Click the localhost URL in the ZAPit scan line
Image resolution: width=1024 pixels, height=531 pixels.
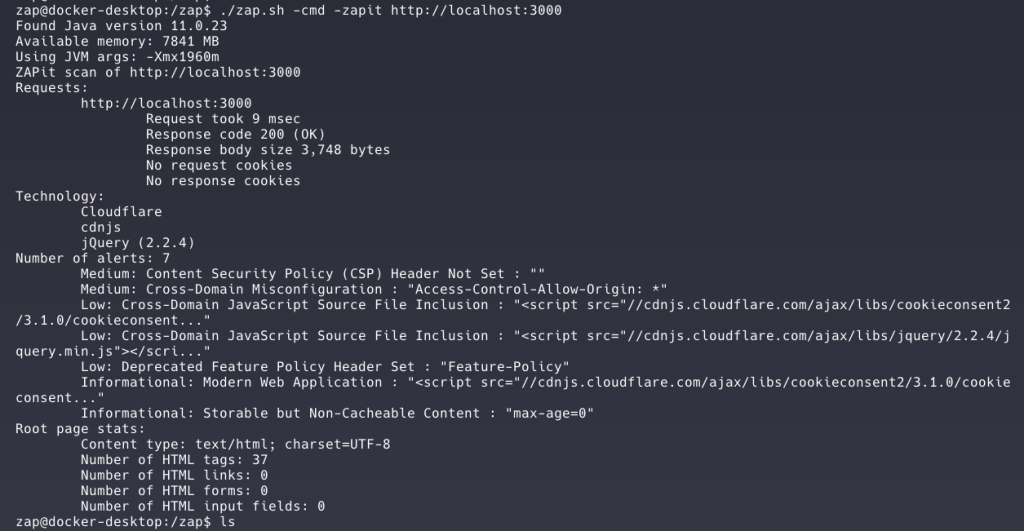[215, 72]
